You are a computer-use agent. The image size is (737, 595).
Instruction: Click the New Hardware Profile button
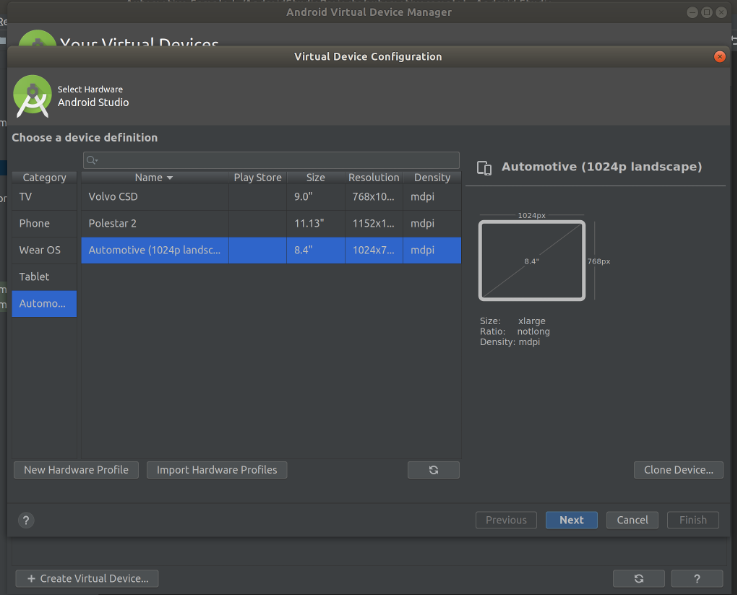(76, 470)
